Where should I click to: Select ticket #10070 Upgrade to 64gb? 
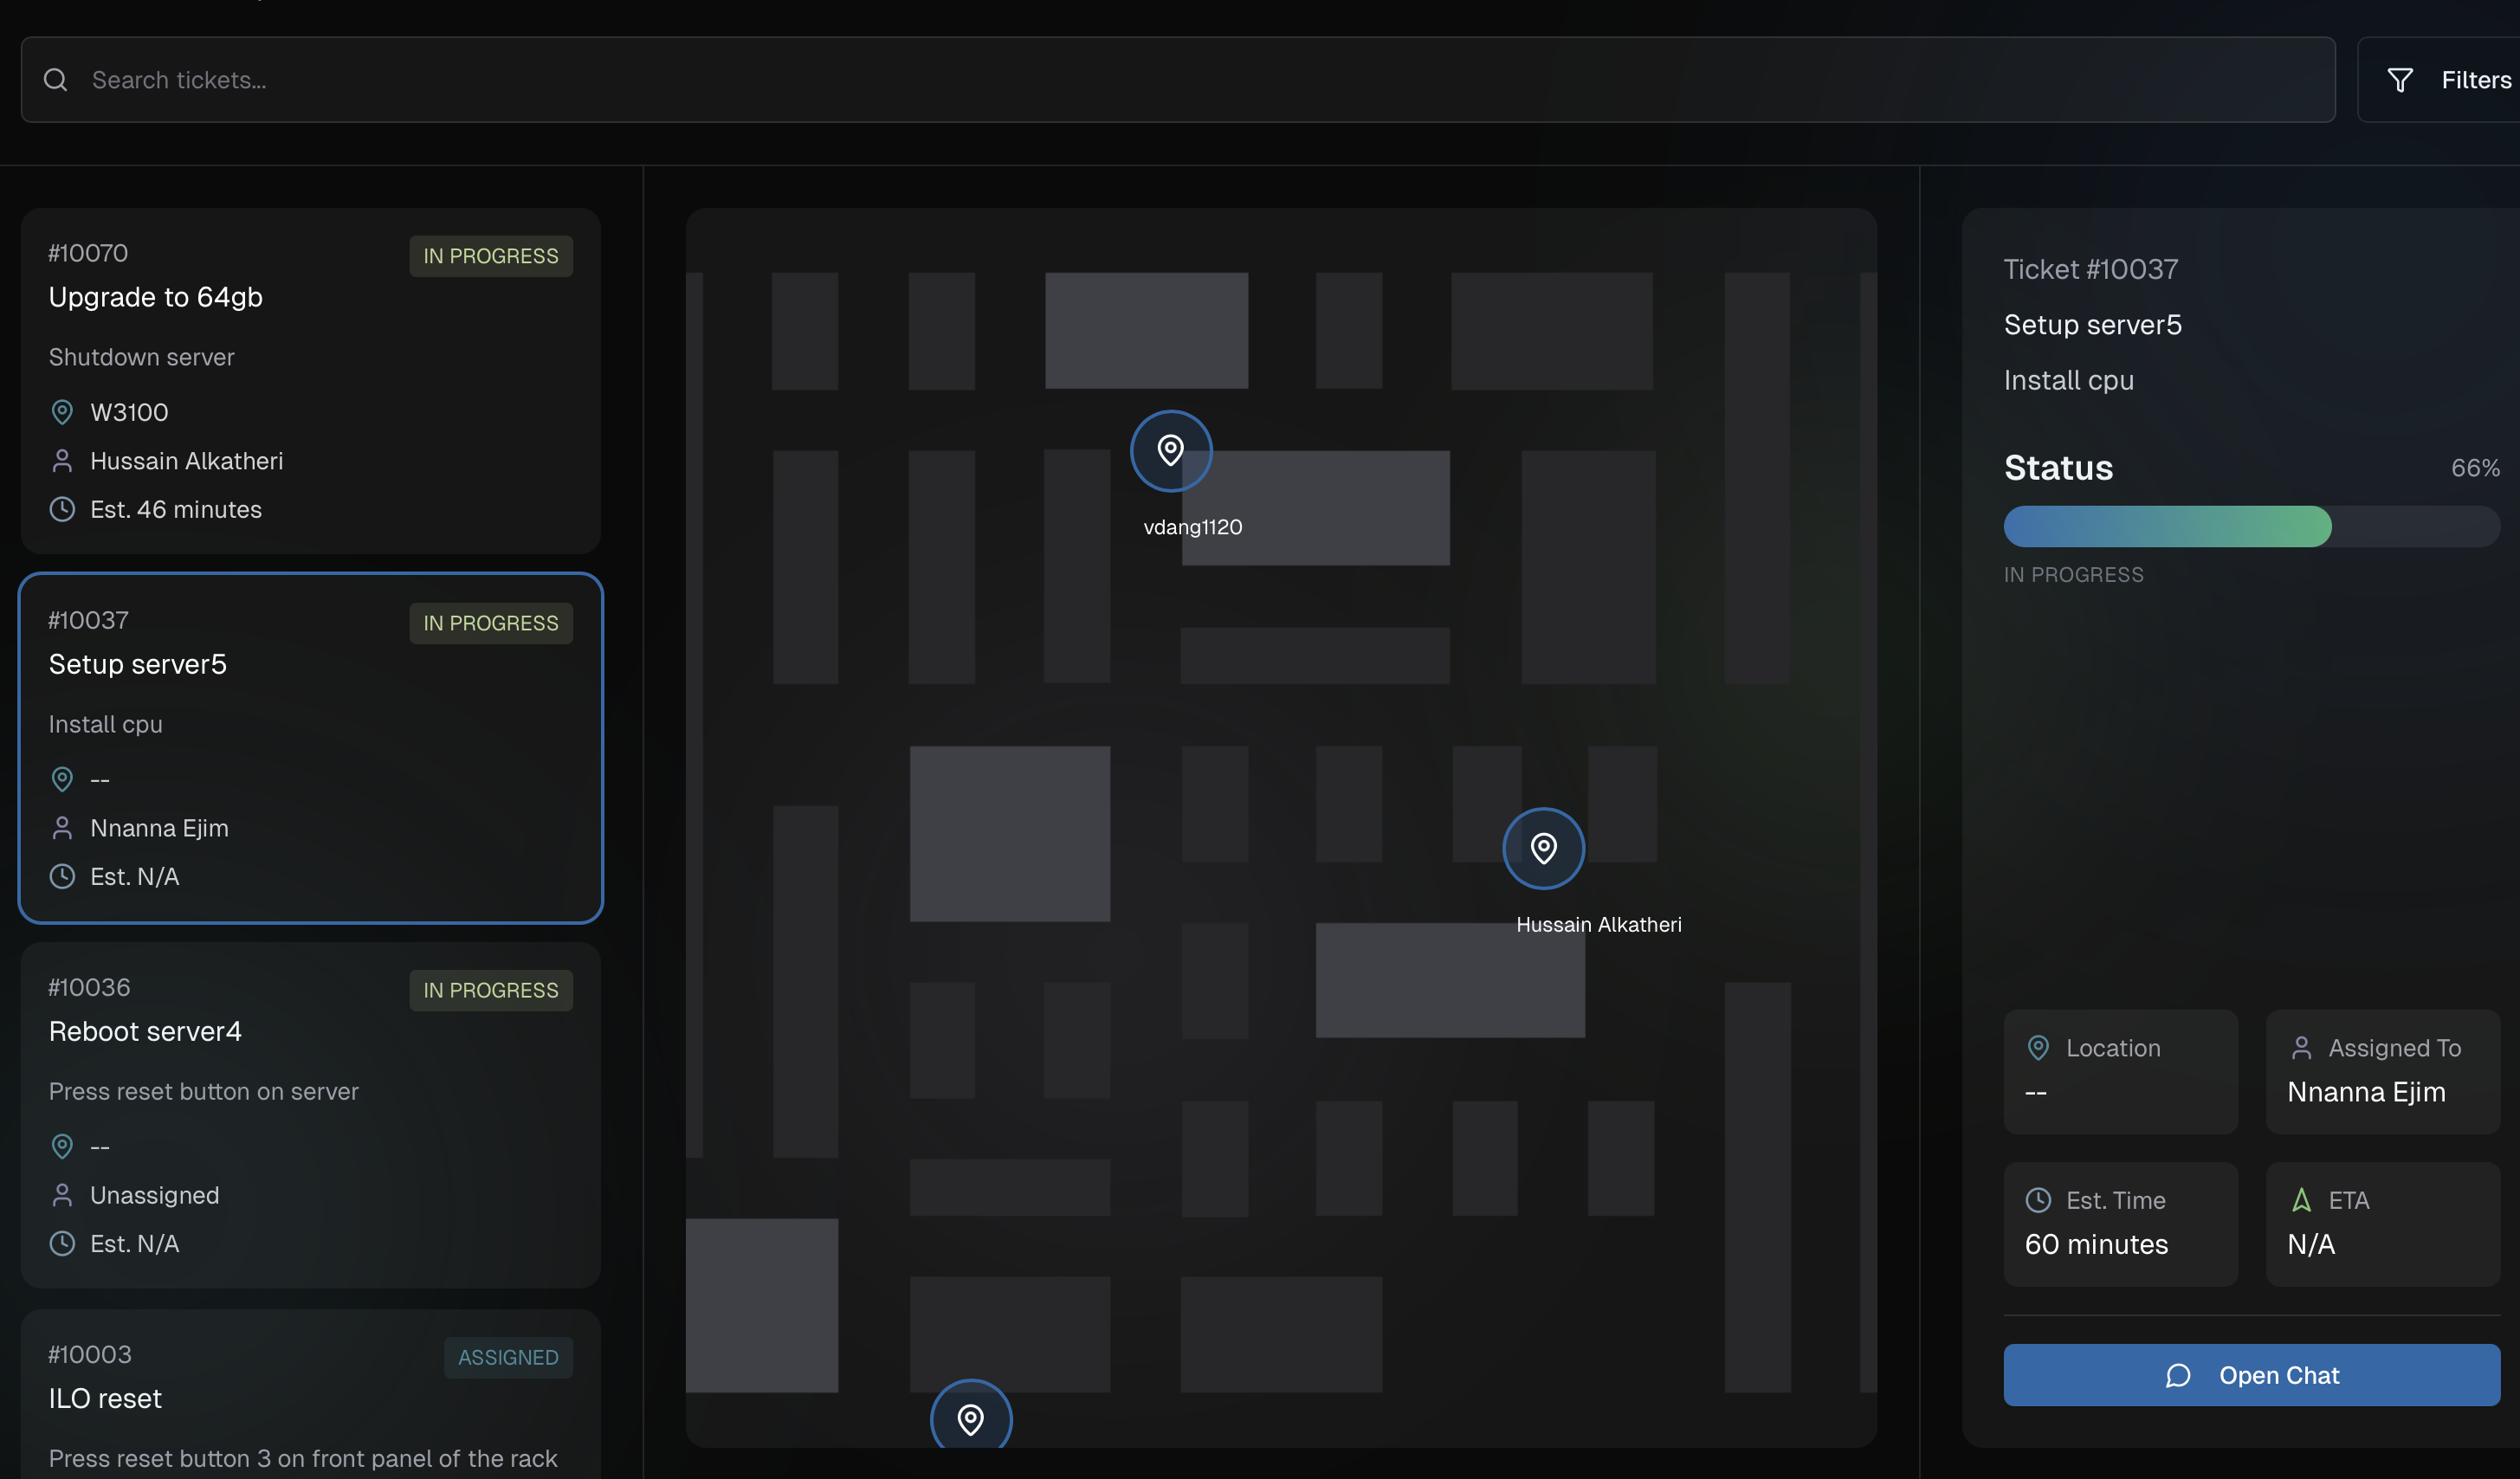[x=310, y=381]
